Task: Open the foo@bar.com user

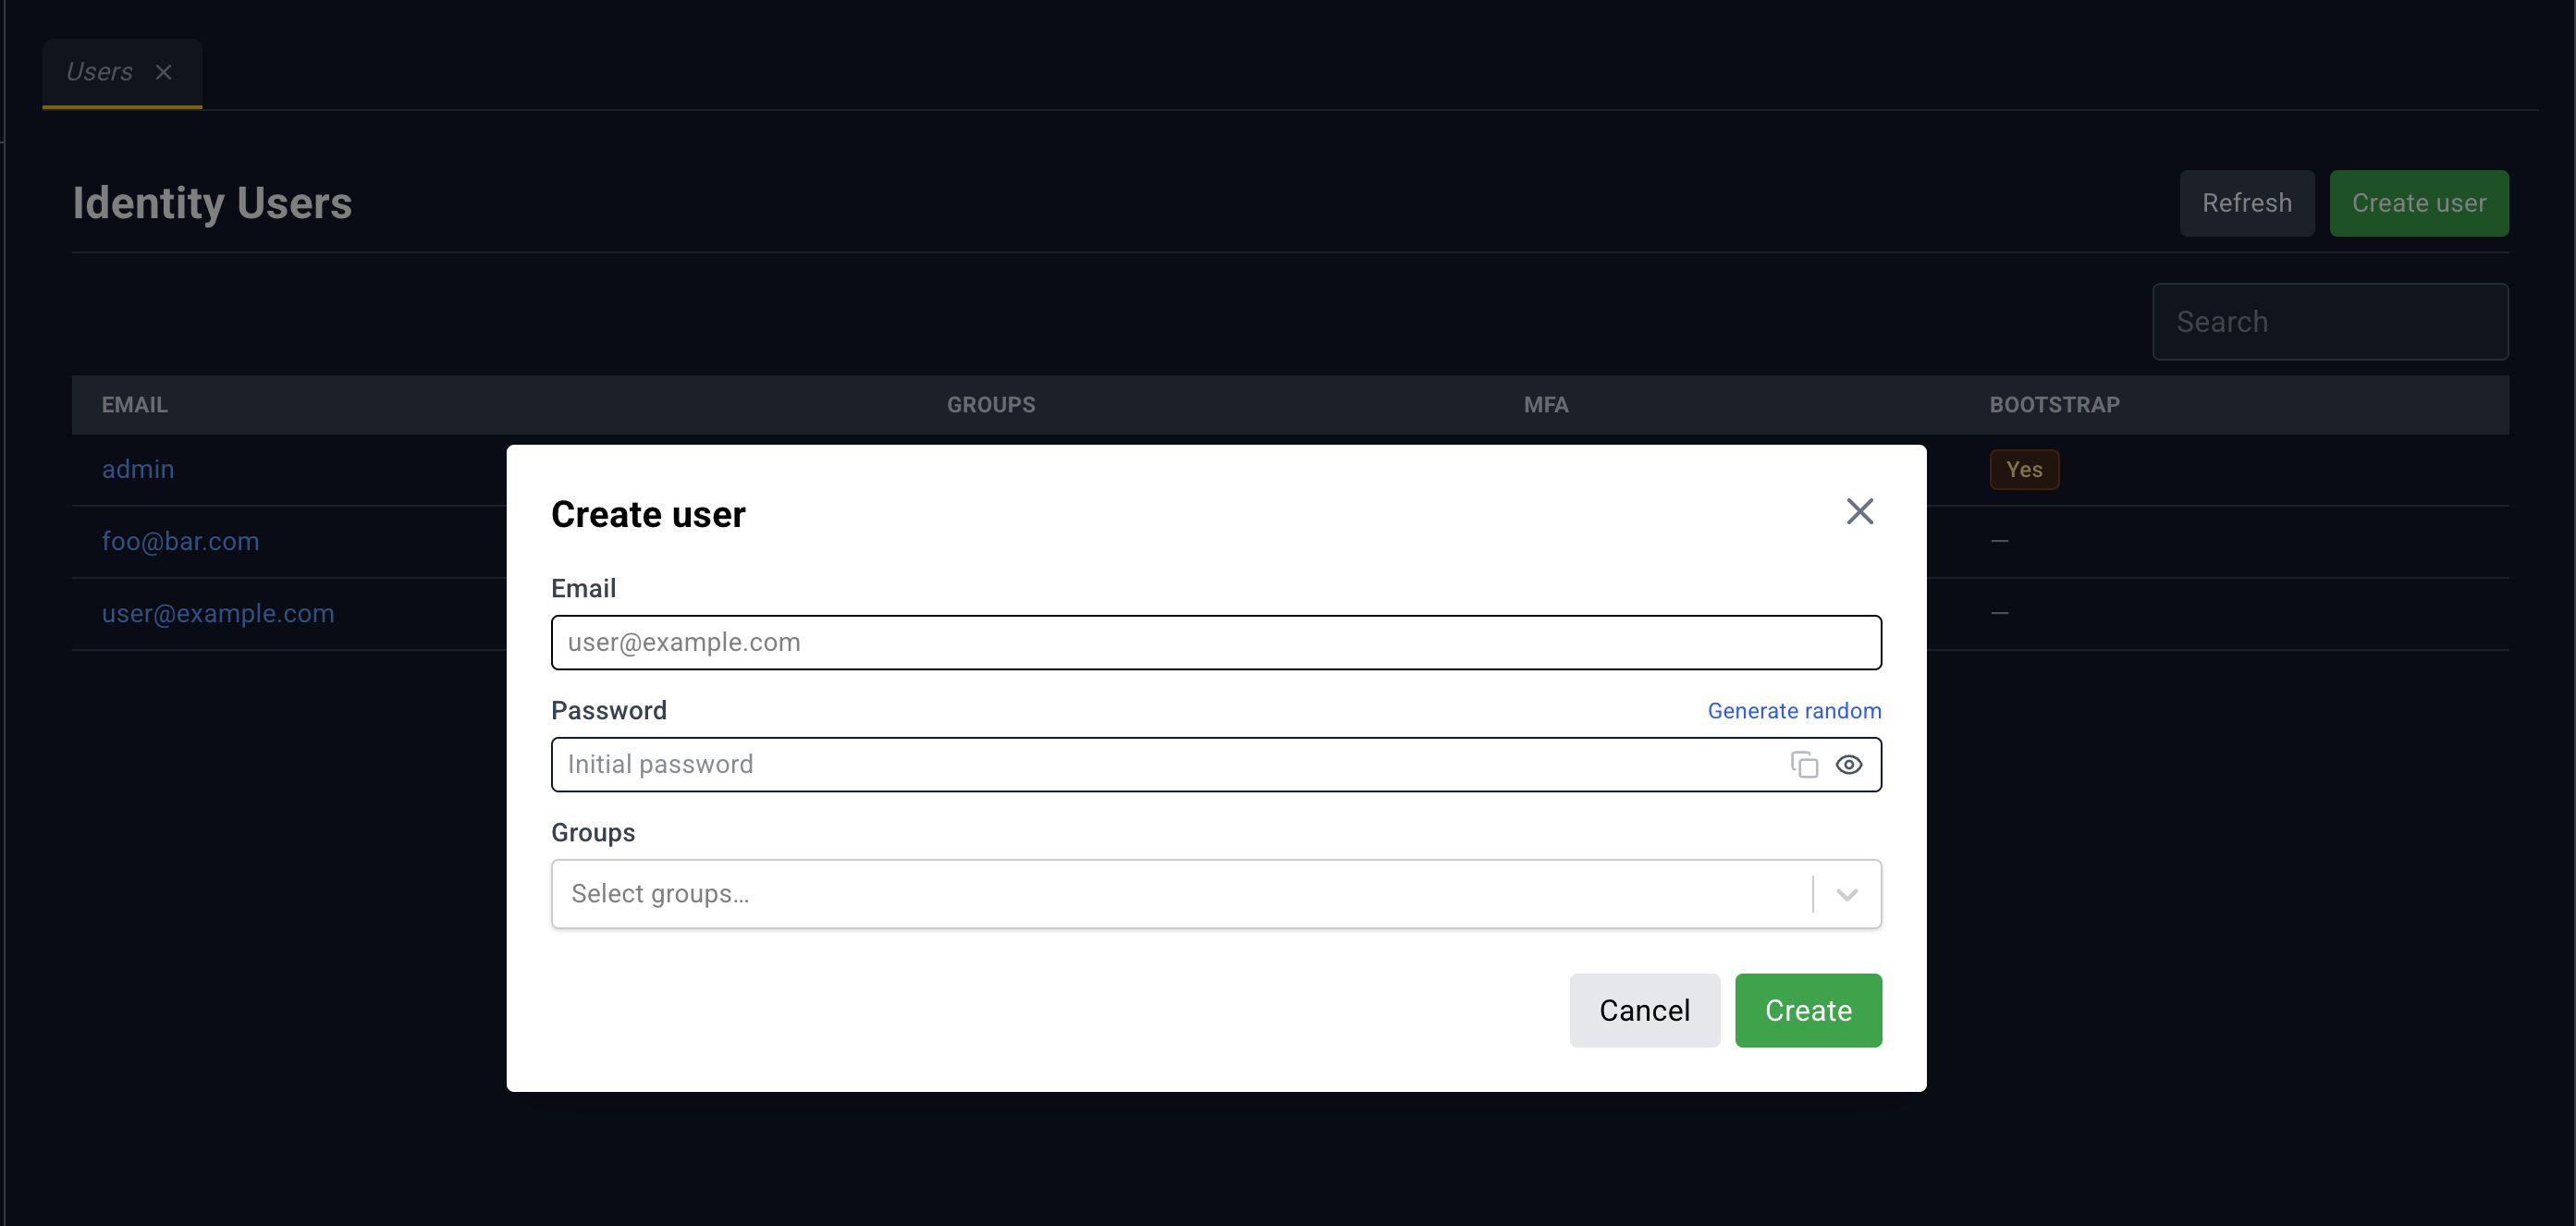Action: [180, 541]
